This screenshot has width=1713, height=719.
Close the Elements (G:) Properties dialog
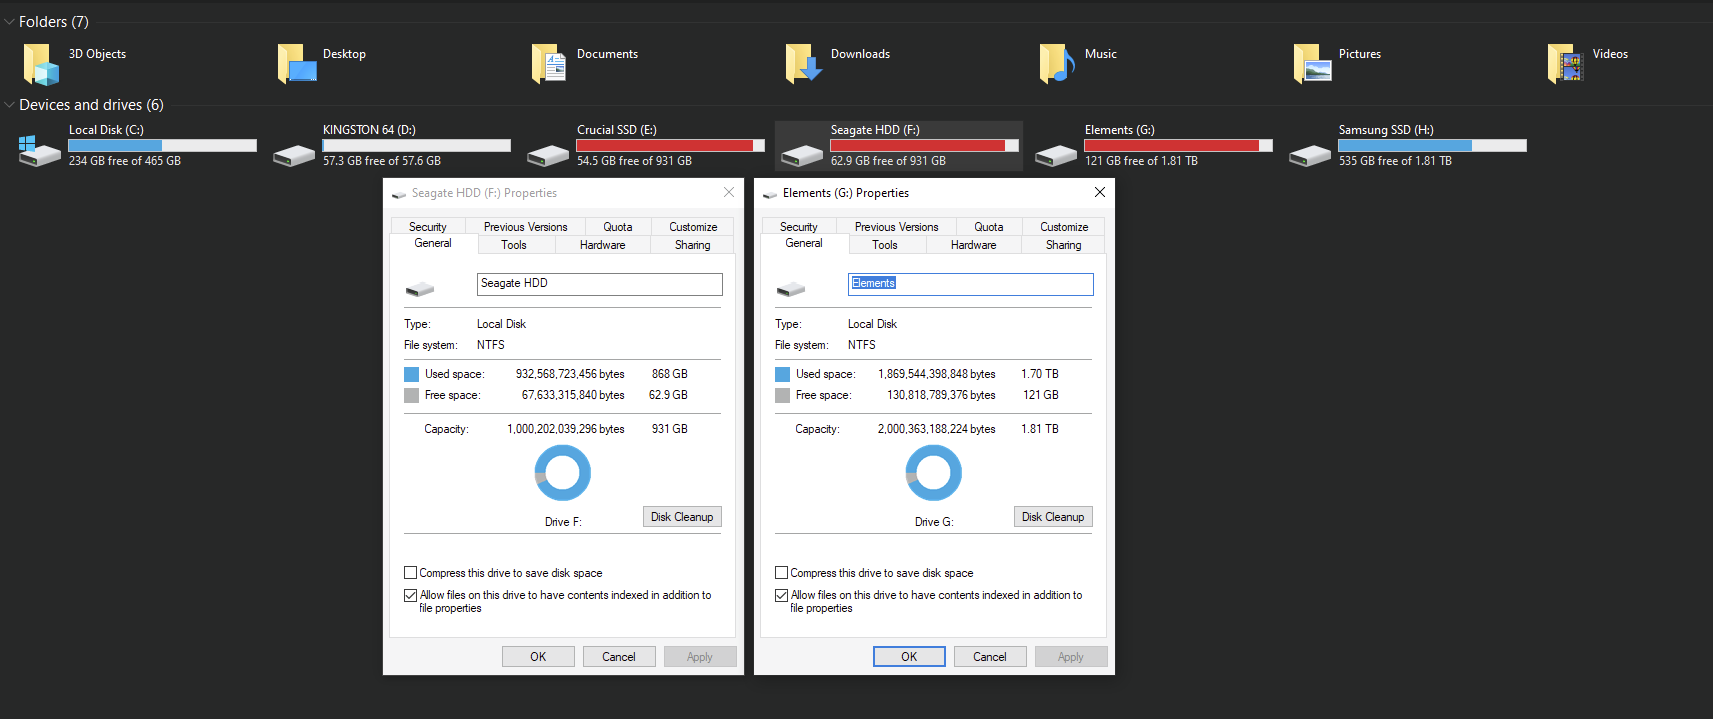tap(1100, 192)
